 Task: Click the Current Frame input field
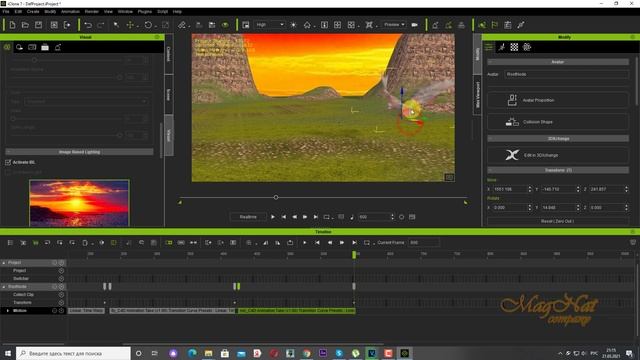(x=424, y=243)
